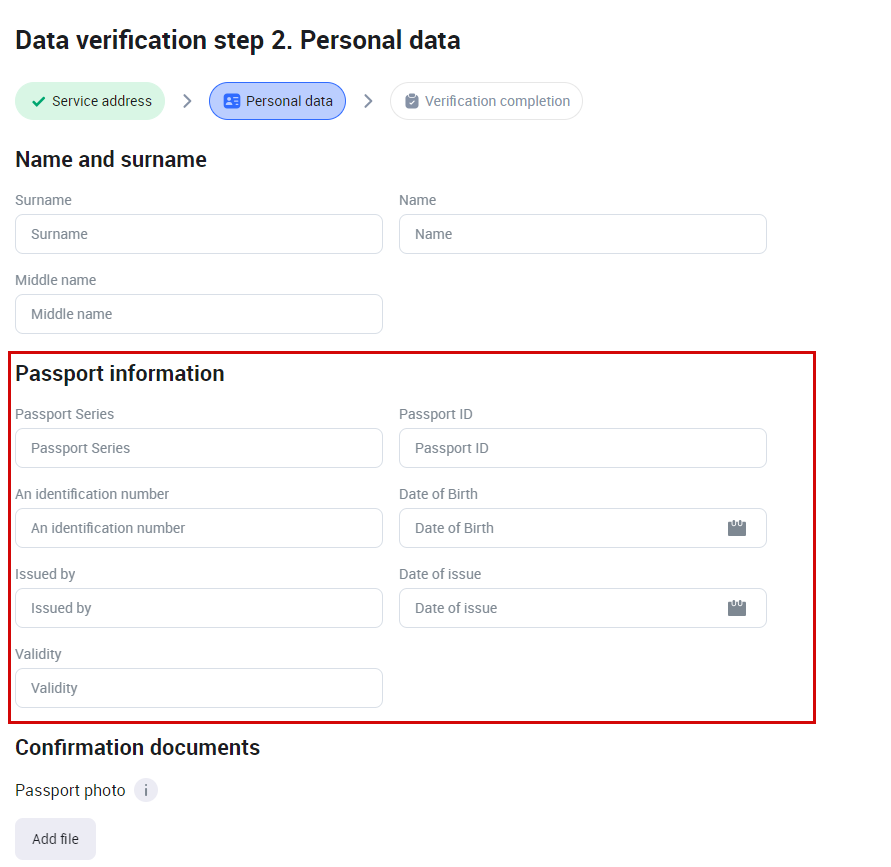Screen dimensions: 891x867
Task: Click the chevron after Service address
Action: tap(187, 101)
